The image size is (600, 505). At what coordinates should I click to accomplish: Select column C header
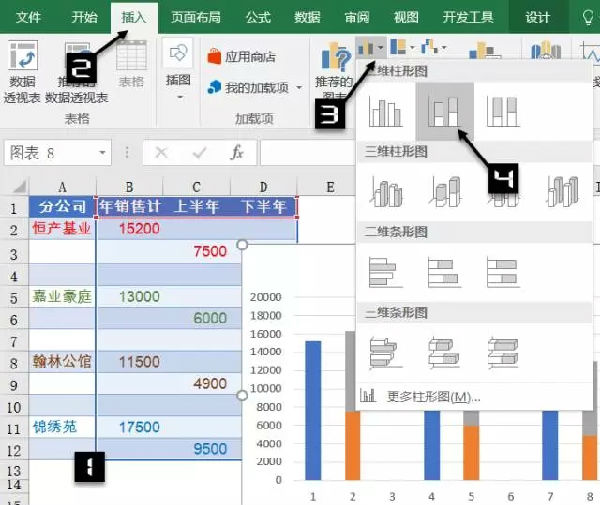pos(196,187)
